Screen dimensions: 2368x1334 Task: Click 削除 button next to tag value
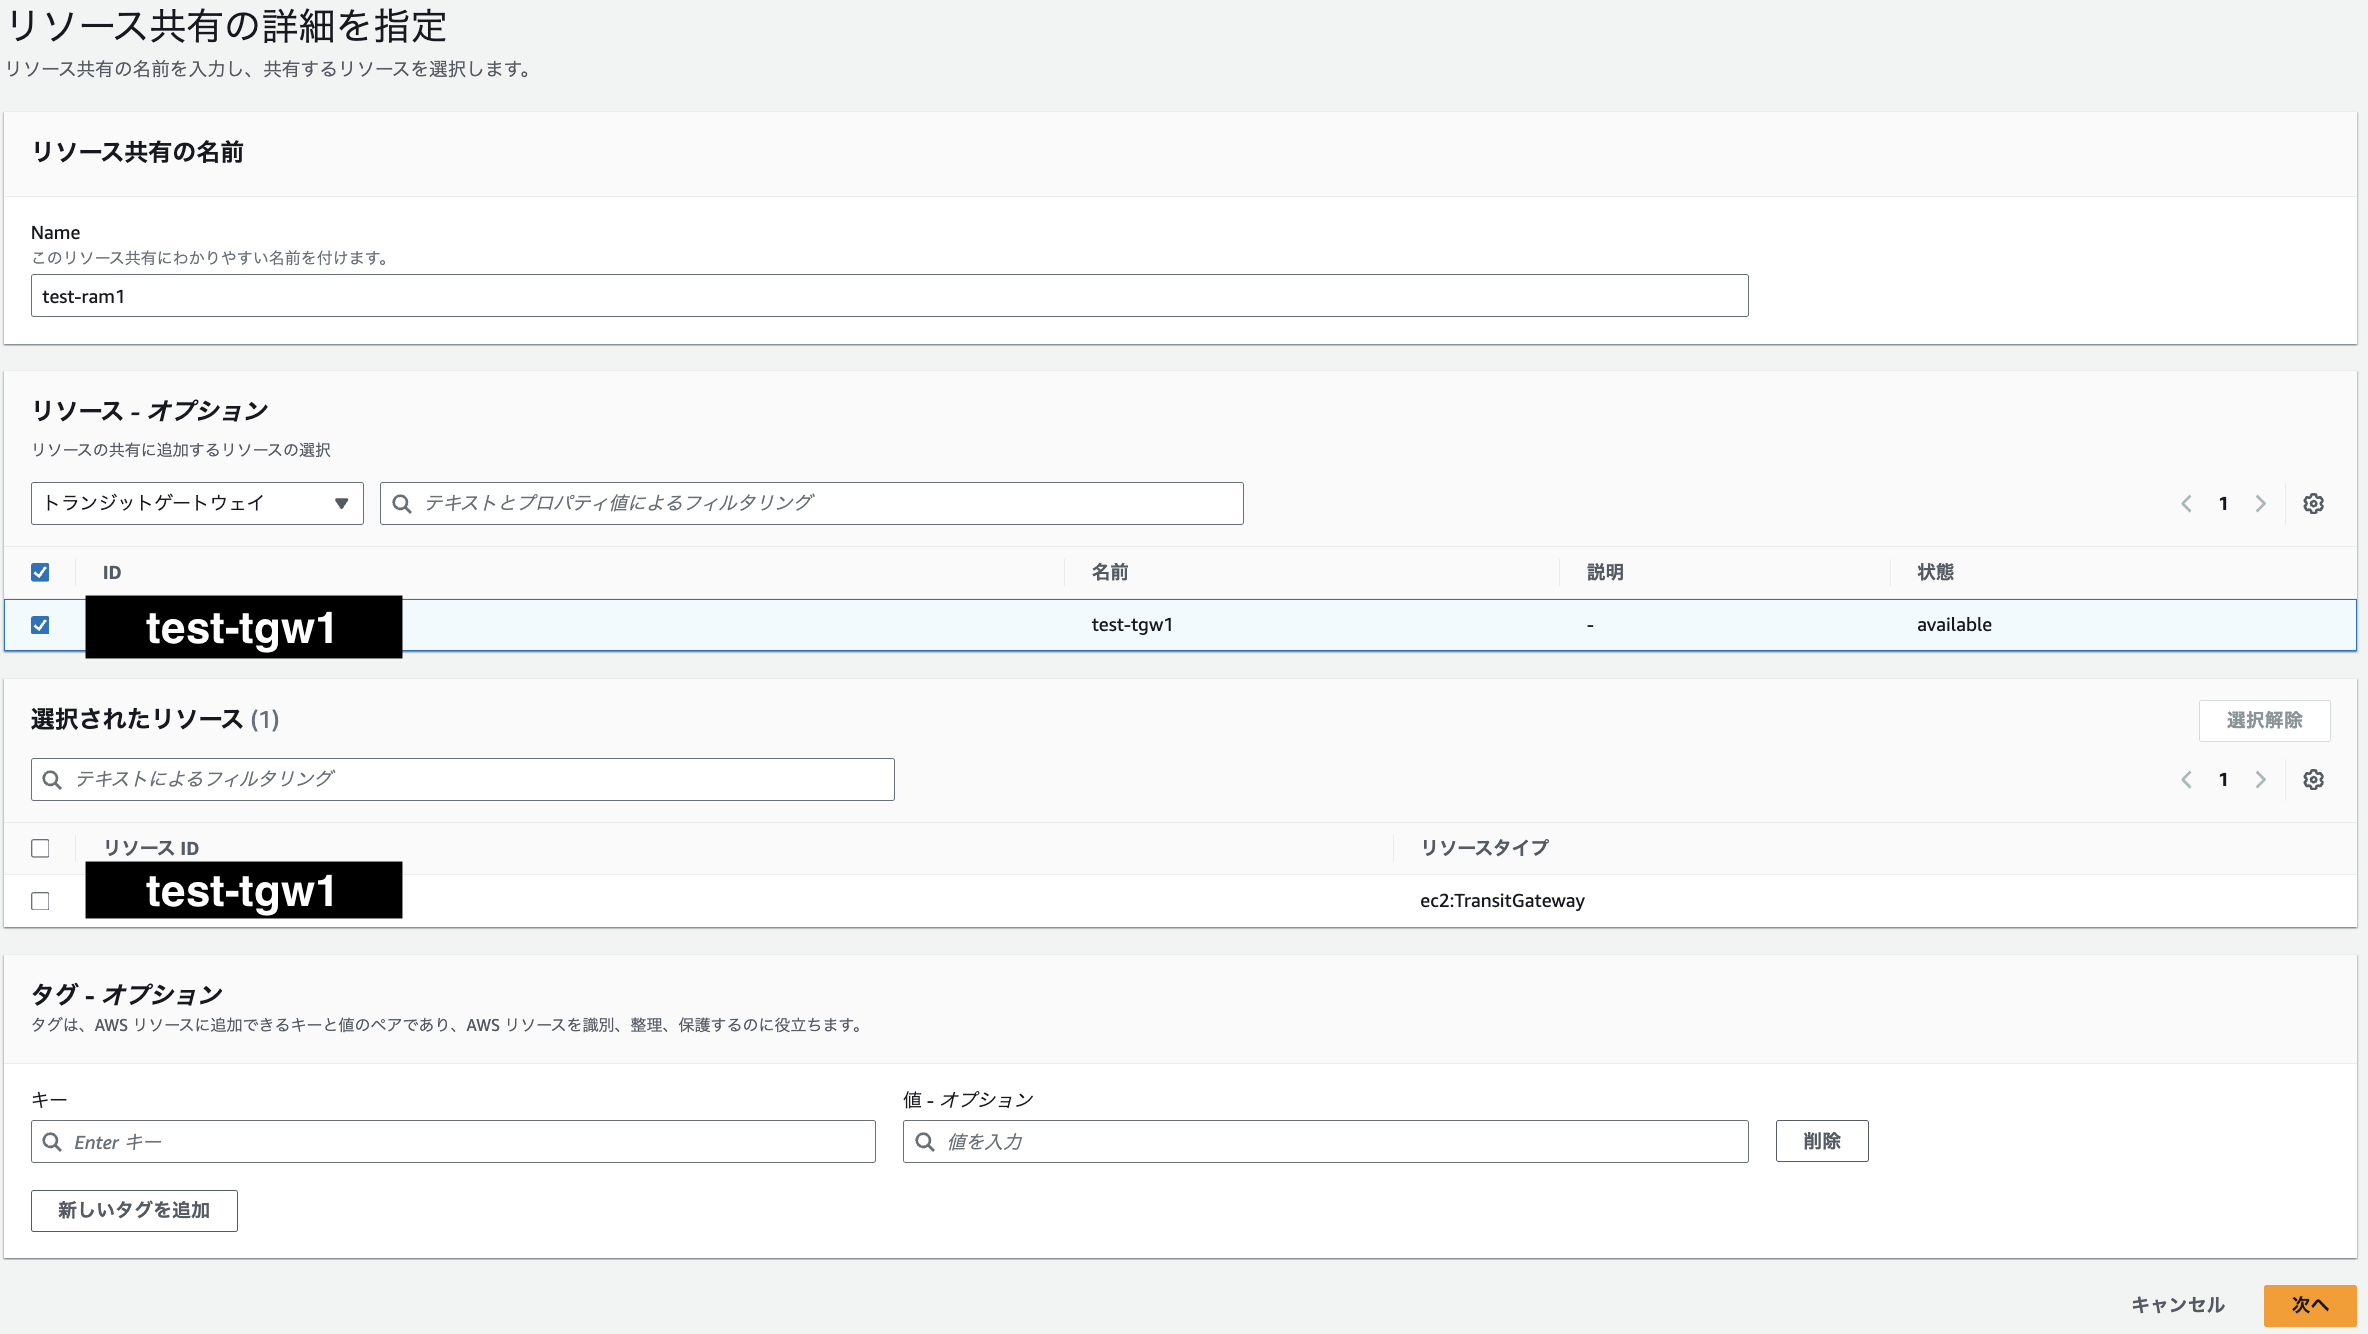click(1821, 1141)
